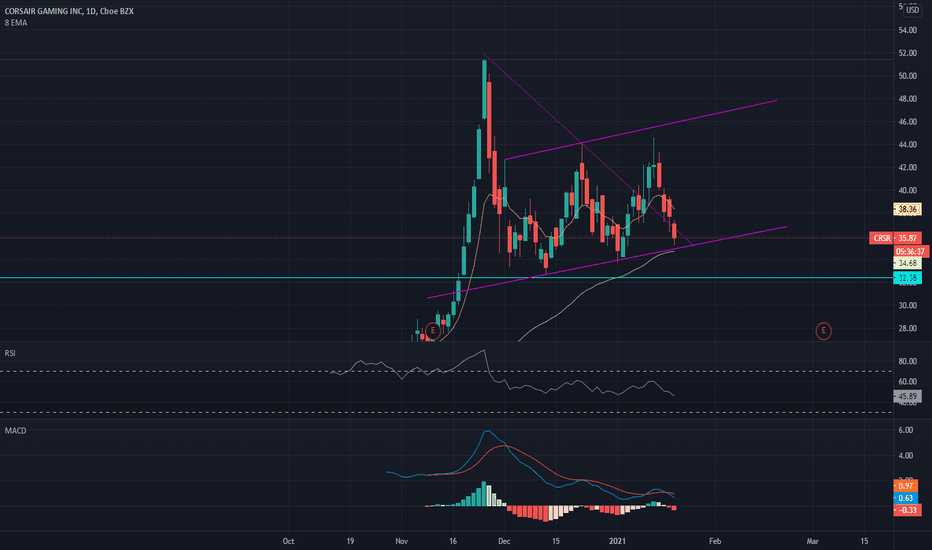
Task: Click the 45.89 RSI value label
Action: pyautogui.click(x=907, y=396)
